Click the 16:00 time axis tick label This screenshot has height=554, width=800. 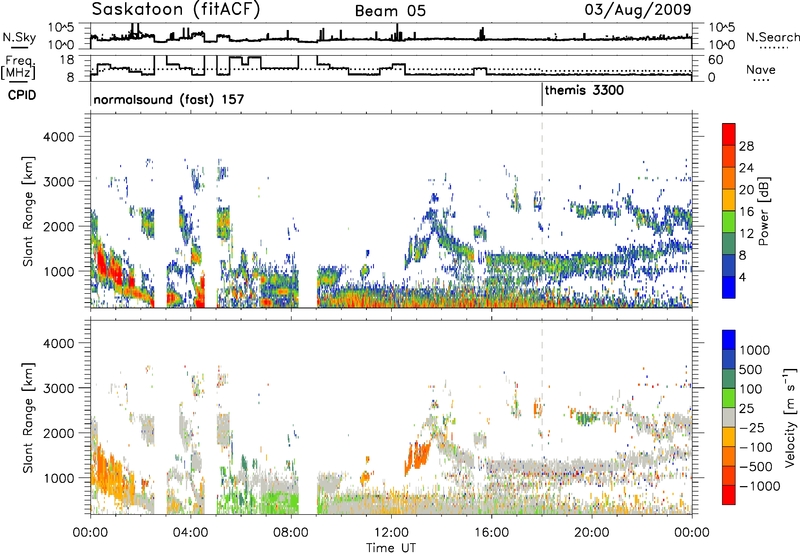491,533
